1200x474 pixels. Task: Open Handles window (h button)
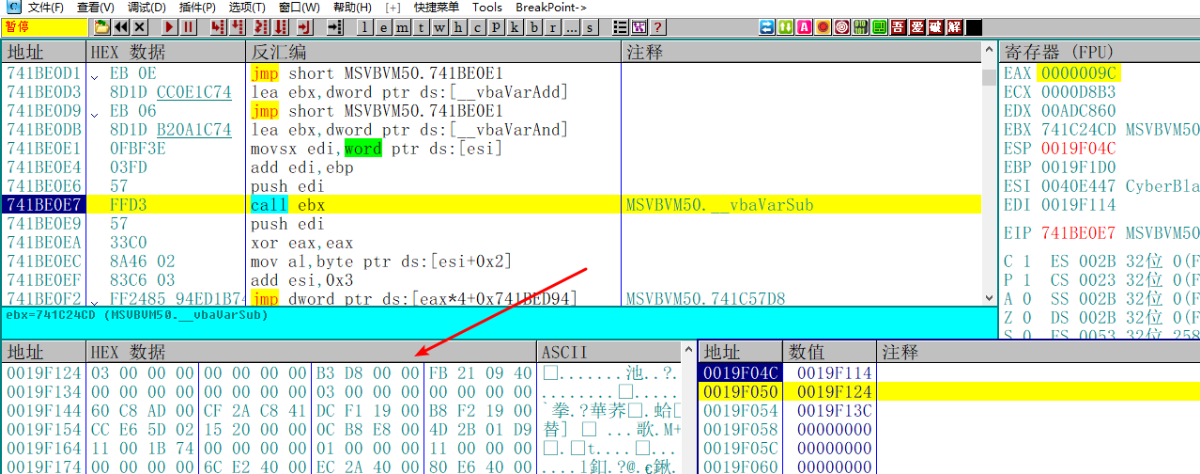(458, 26)
